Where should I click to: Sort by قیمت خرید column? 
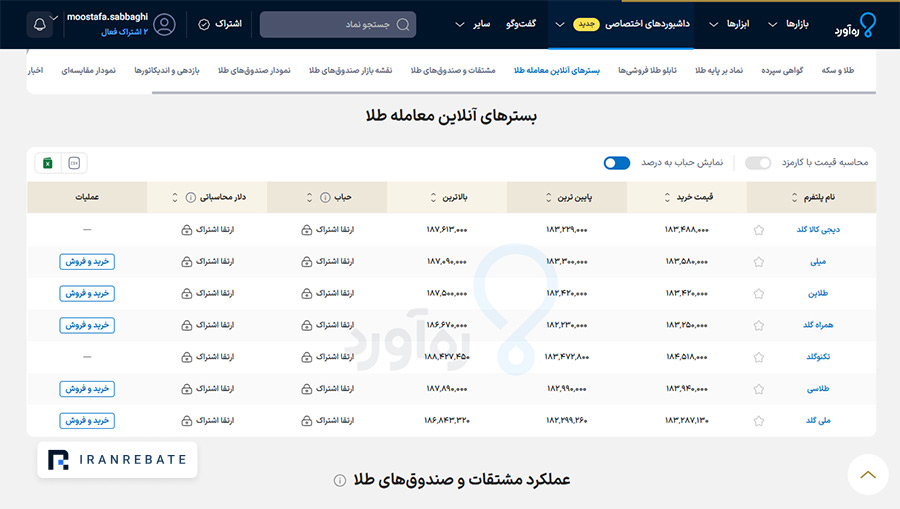click(667, 197)
